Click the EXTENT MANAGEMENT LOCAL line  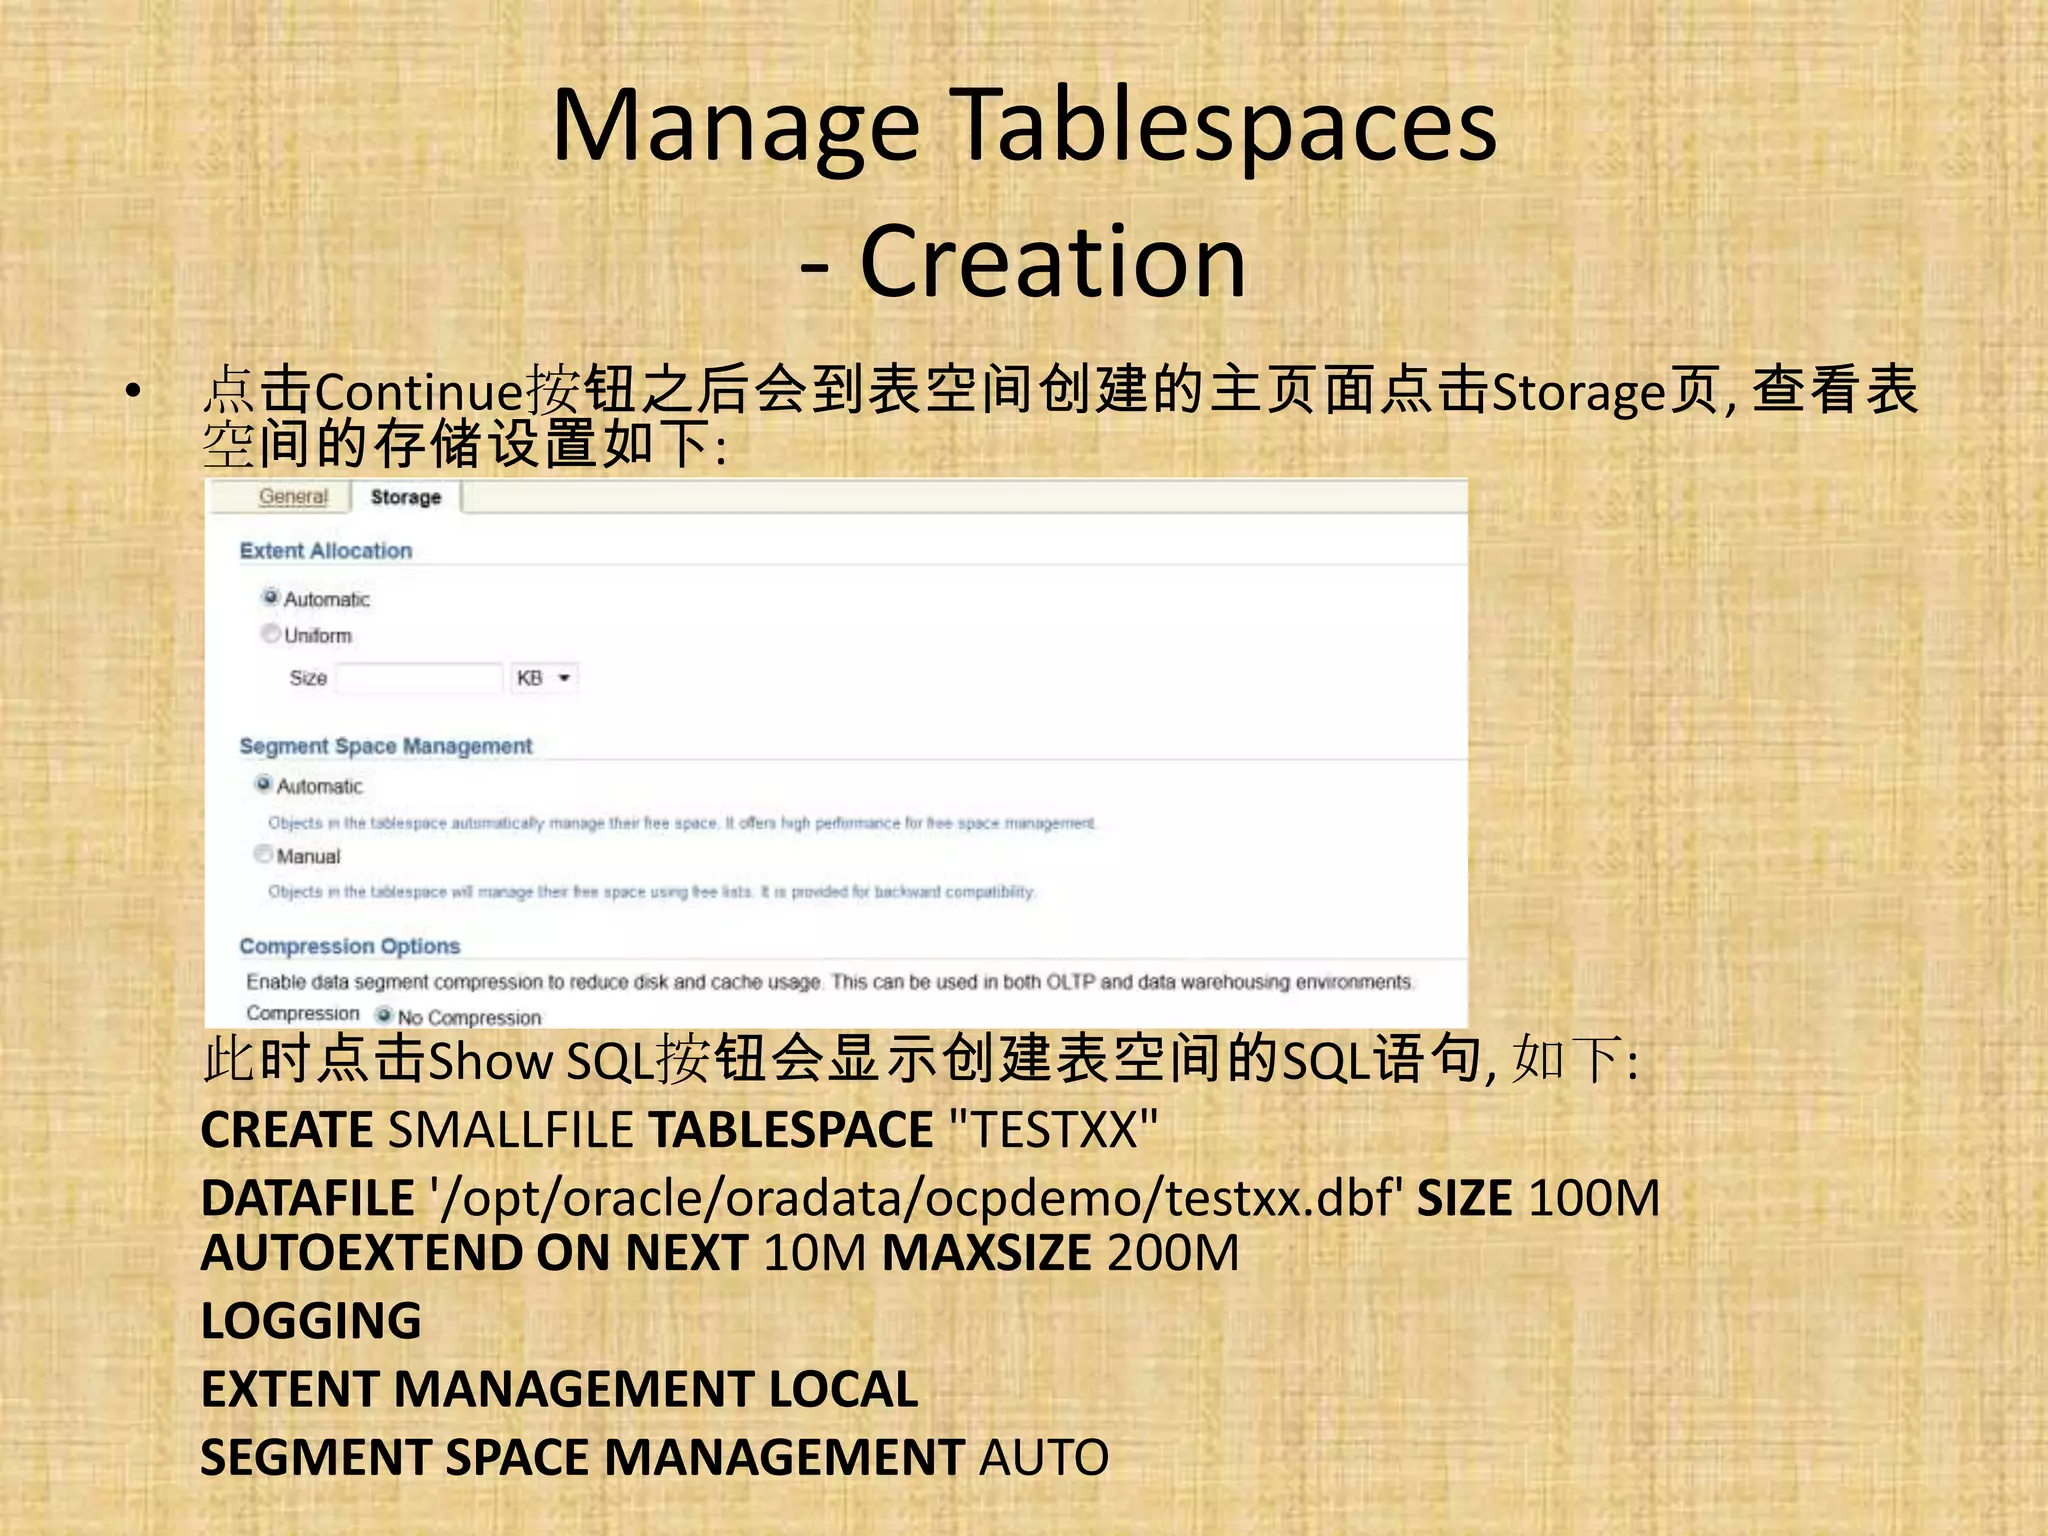(560, 1389)
